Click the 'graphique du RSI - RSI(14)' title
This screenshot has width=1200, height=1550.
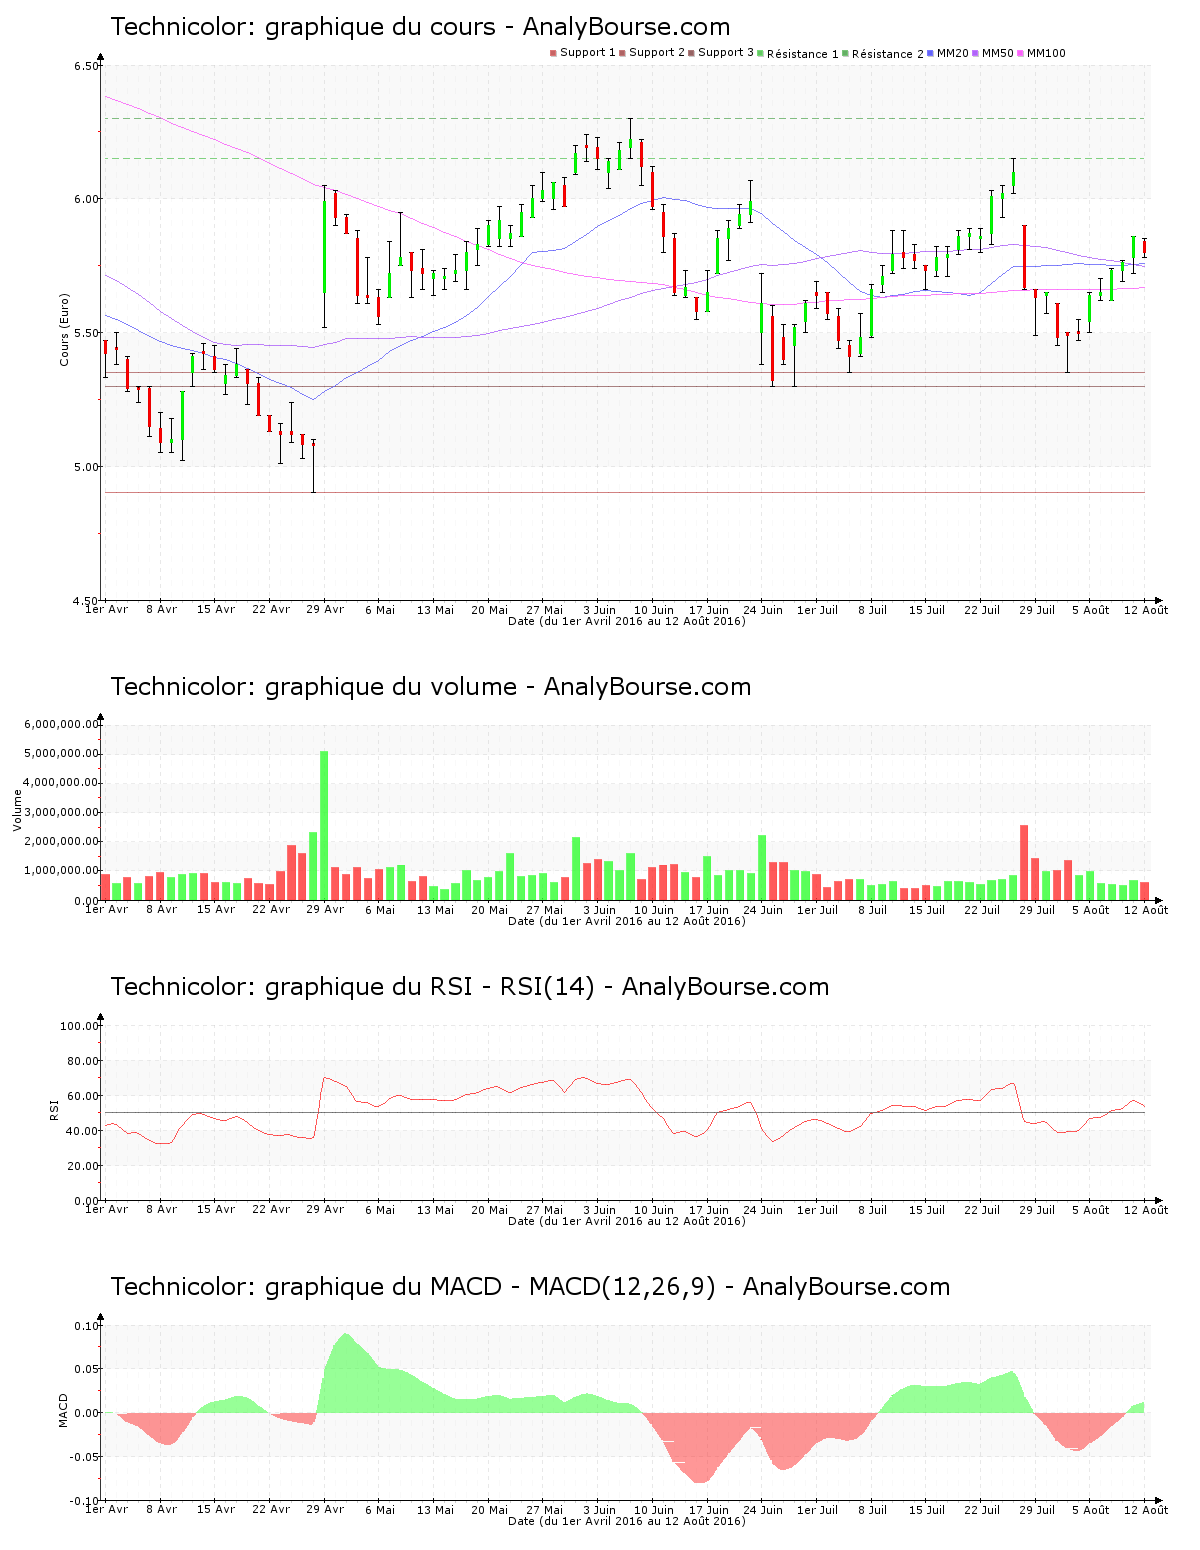point(470,987)
